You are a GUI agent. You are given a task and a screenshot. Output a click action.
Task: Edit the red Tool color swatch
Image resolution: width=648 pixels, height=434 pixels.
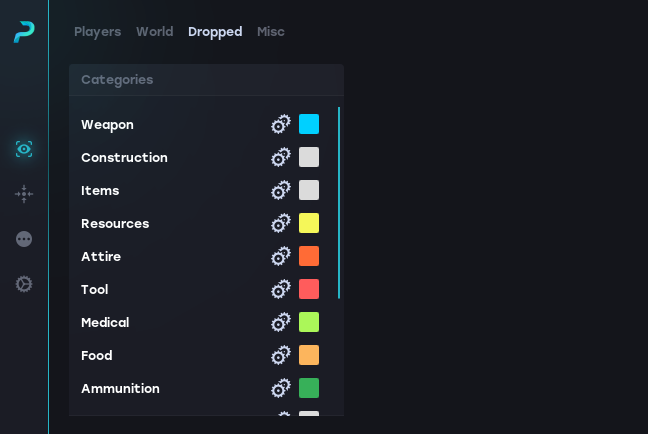tap(309, 289)
